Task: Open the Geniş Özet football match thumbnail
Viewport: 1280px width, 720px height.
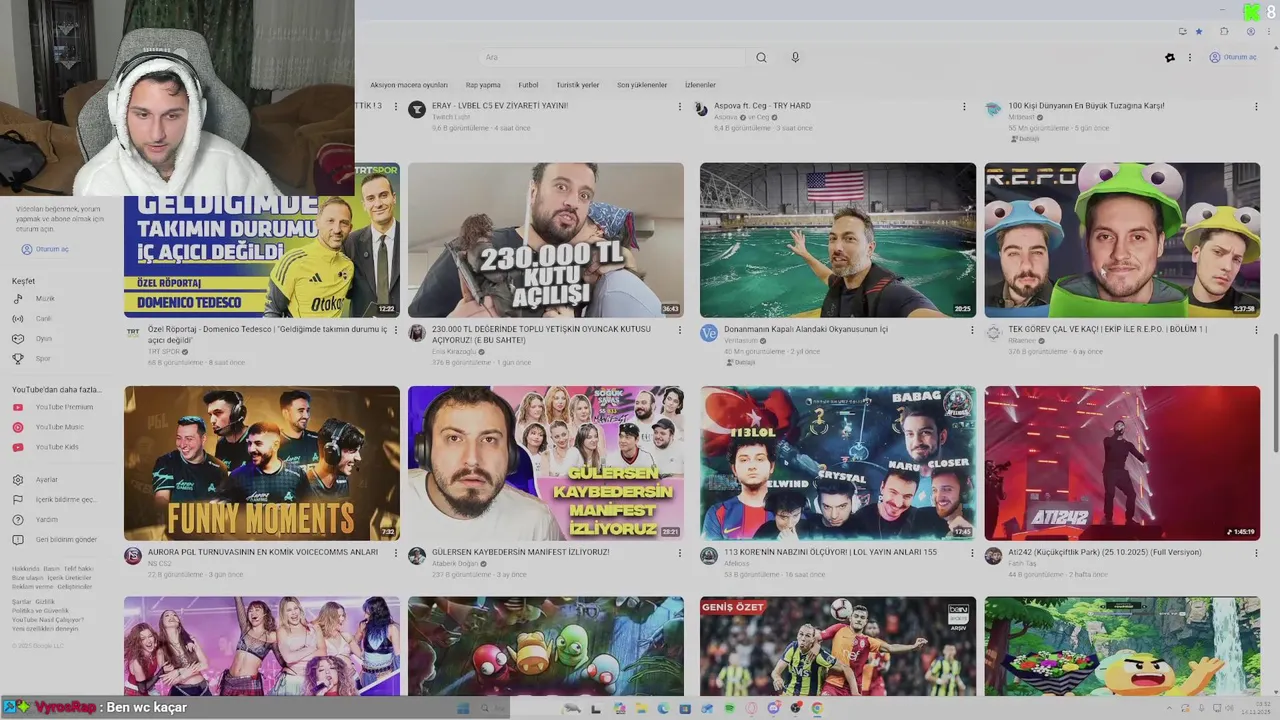Action: pyautogui.click(x=838, y=646)
